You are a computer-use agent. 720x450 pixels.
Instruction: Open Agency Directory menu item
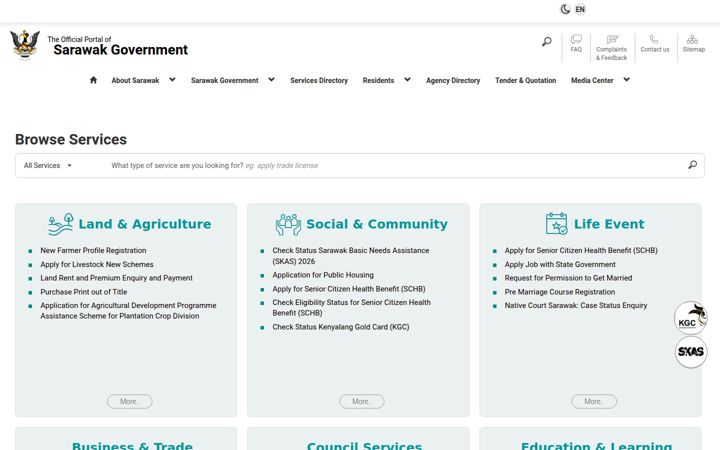[x=453, y=80]
